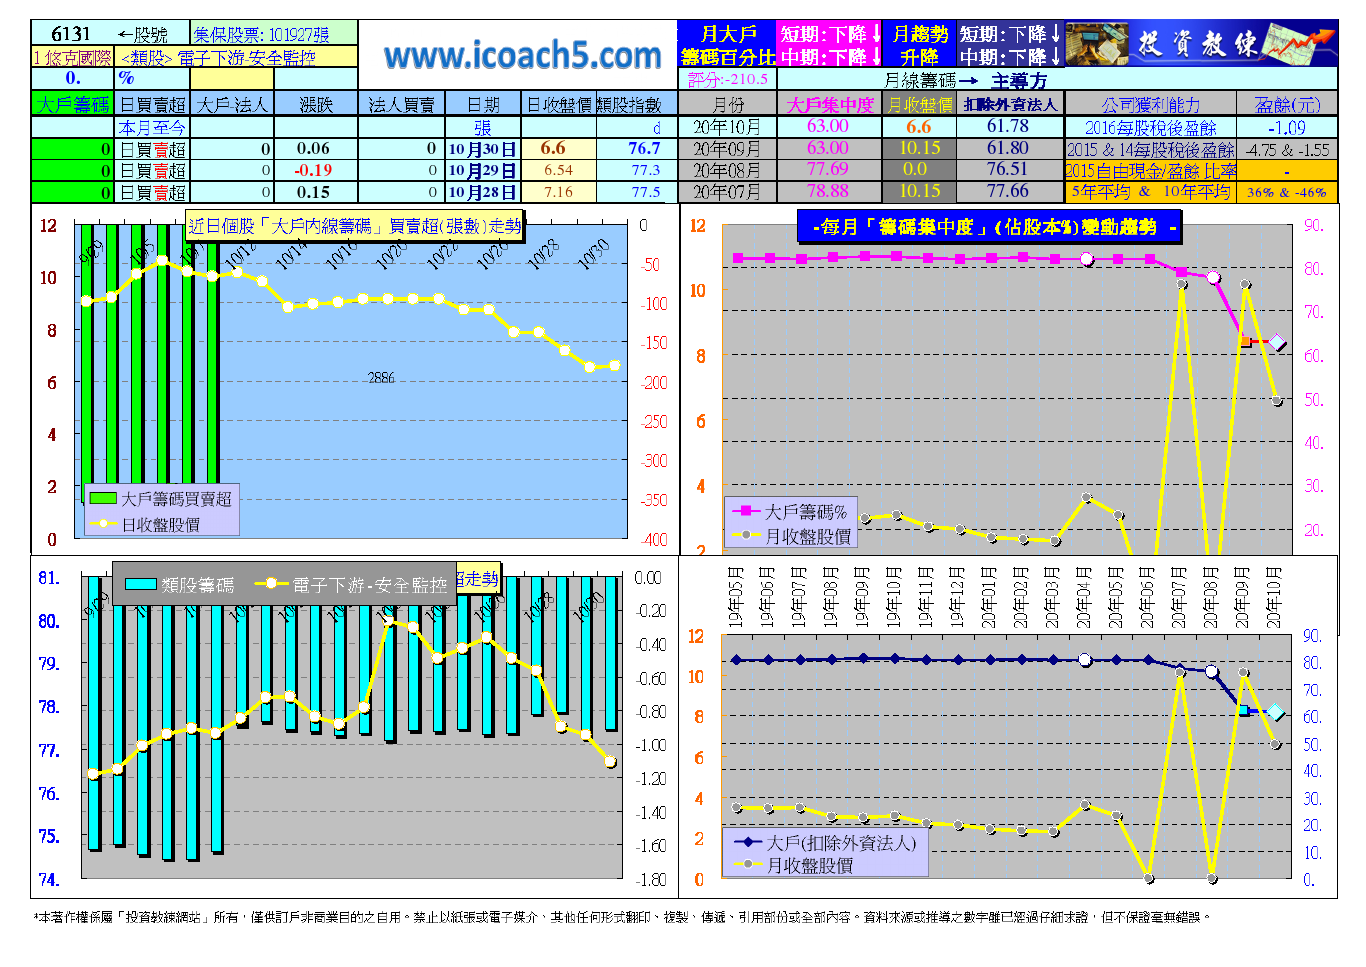Click the navy 大戶(扣除外資法人) legend marker
The width and height of the screenshot is (1366, 967).
tap(748, 843)
